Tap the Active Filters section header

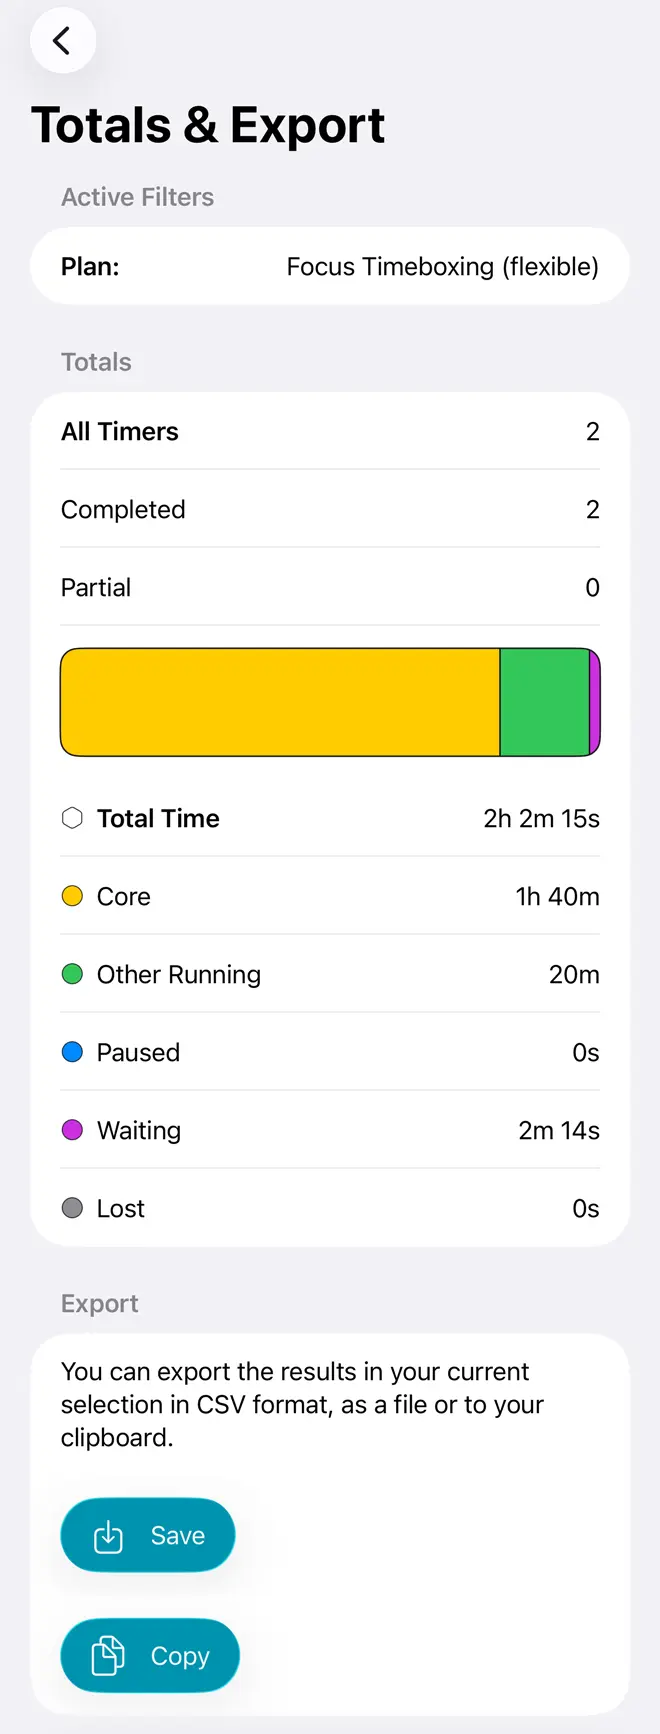tap(137, 197)
